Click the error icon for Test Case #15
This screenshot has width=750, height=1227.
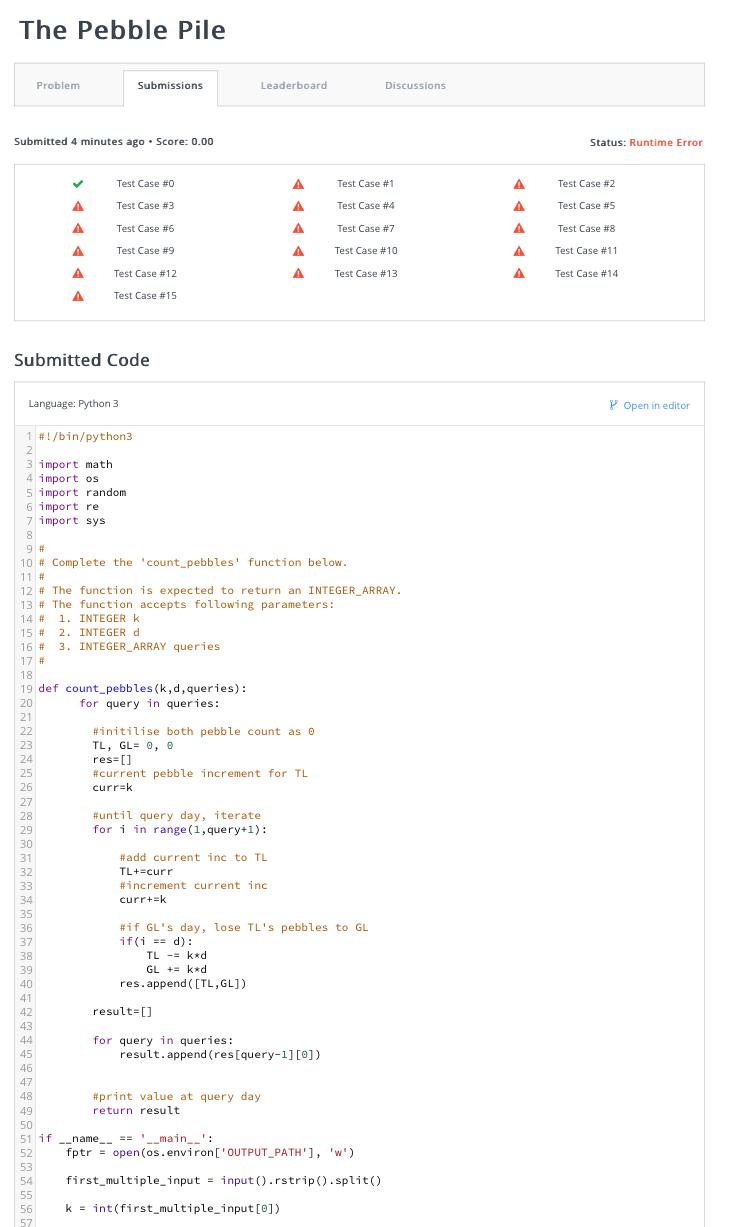tap(78, 296)
